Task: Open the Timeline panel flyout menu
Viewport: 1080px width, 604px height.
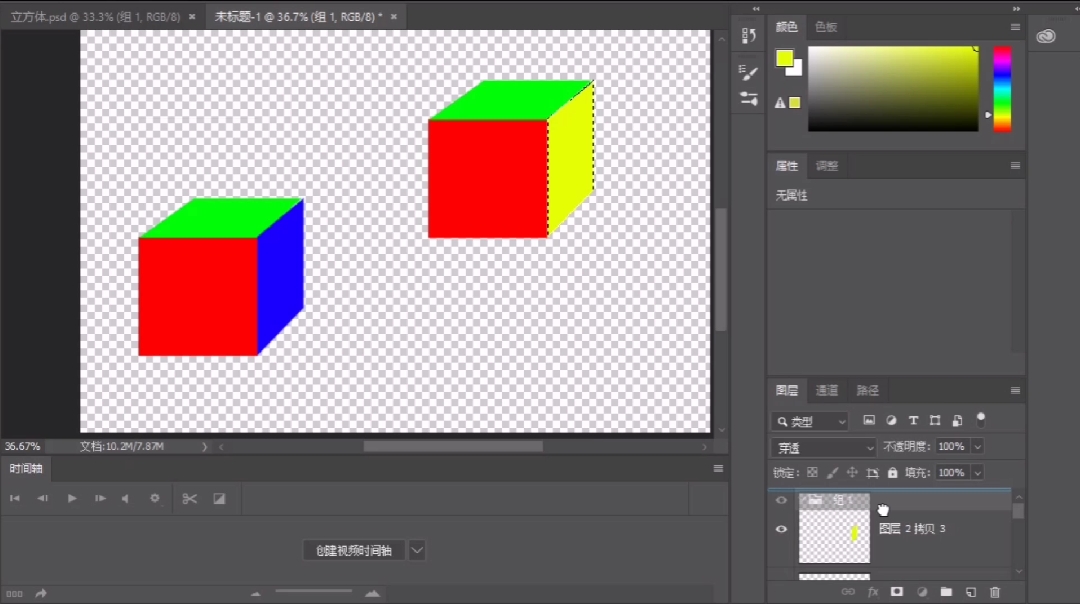Action: pos(718,468)
